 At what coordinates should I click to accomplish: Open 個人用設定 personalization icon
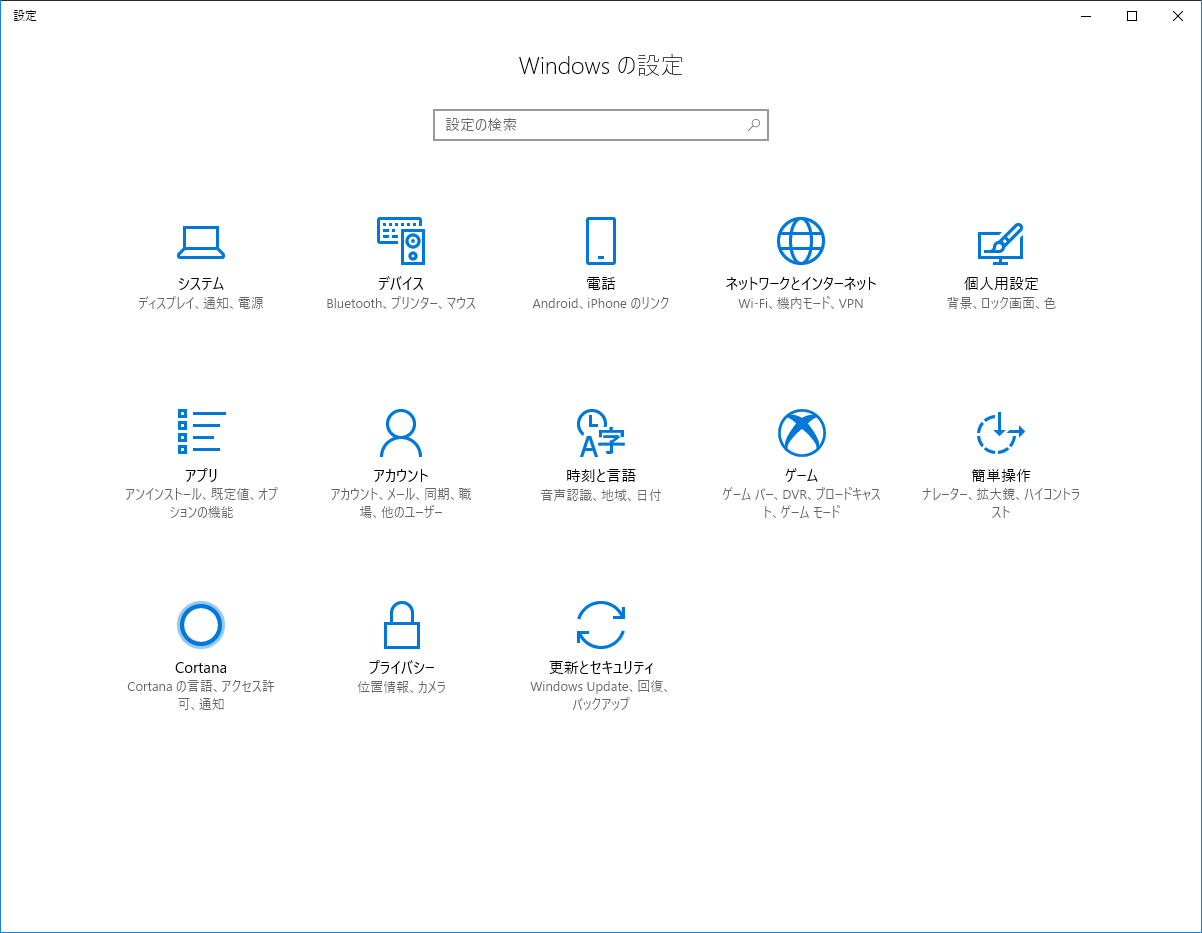click(x=1001, y=241)
